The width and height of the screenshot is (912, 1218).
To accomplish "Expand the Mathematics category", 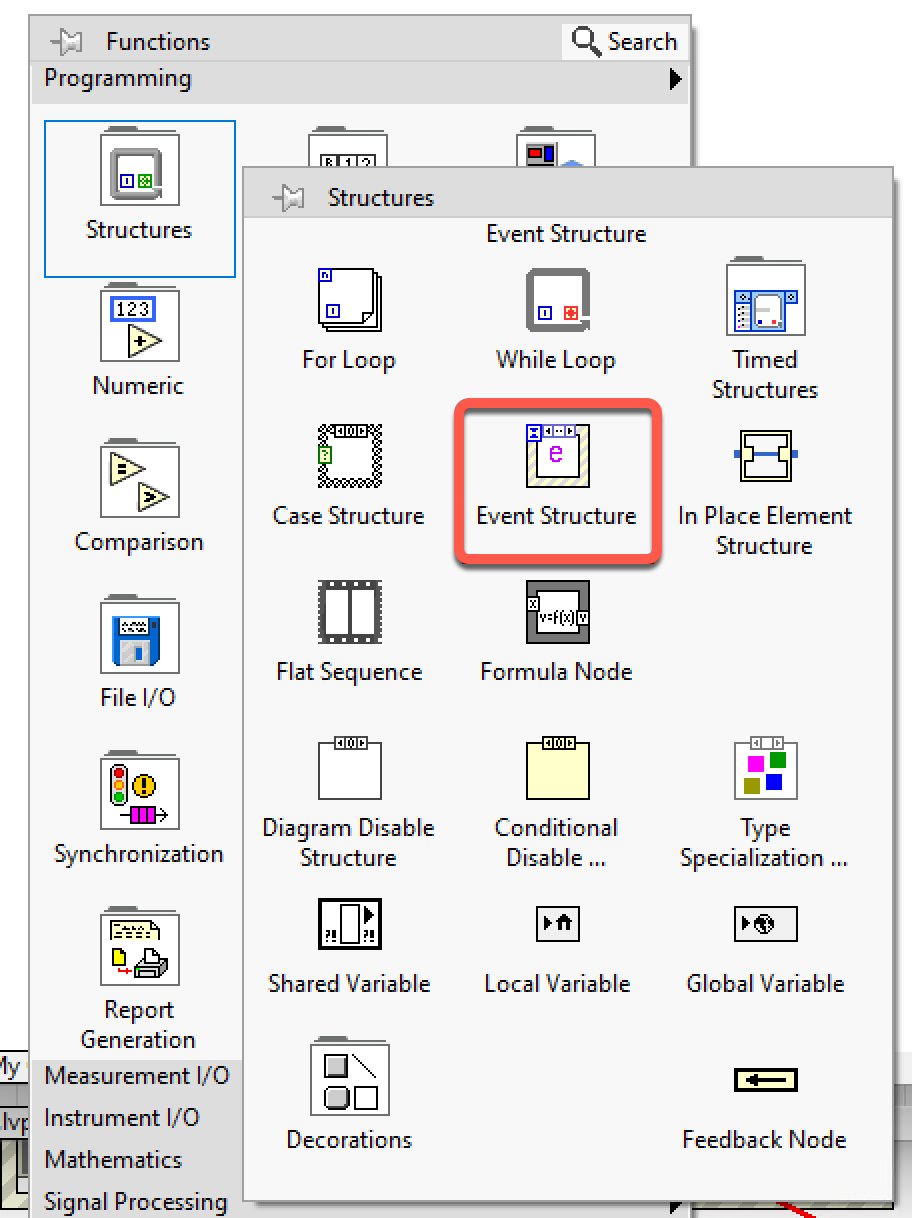I will [x=113, y=1160].
